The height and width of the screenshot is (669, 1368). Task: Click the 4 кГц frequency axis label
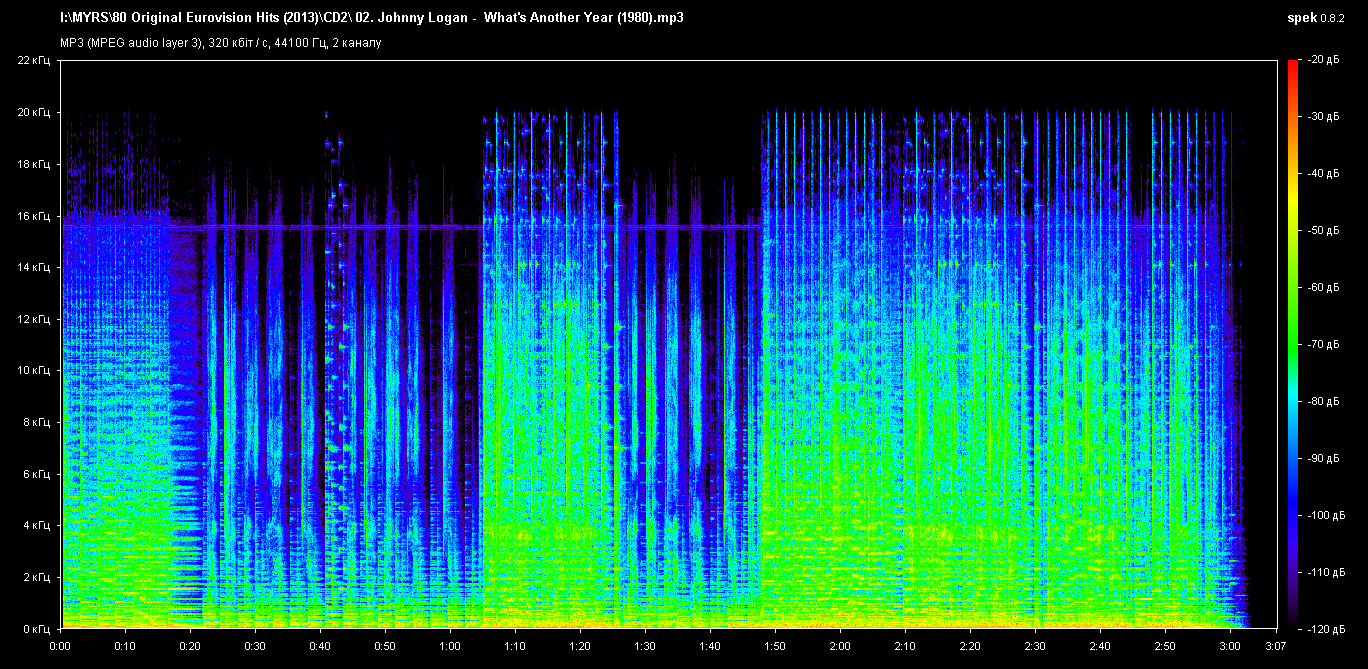tap(36, 526)
